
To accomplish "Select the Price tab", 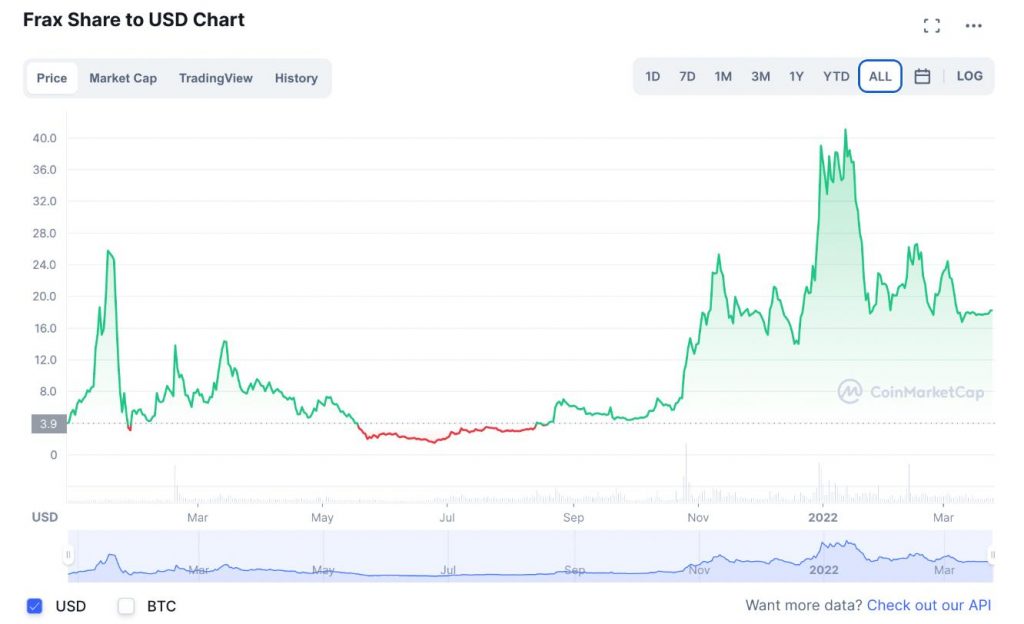I will (52, 78).
